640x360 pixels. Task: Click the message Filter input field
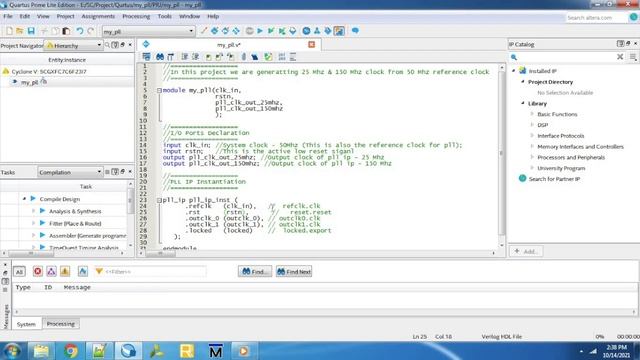[155, 271]
